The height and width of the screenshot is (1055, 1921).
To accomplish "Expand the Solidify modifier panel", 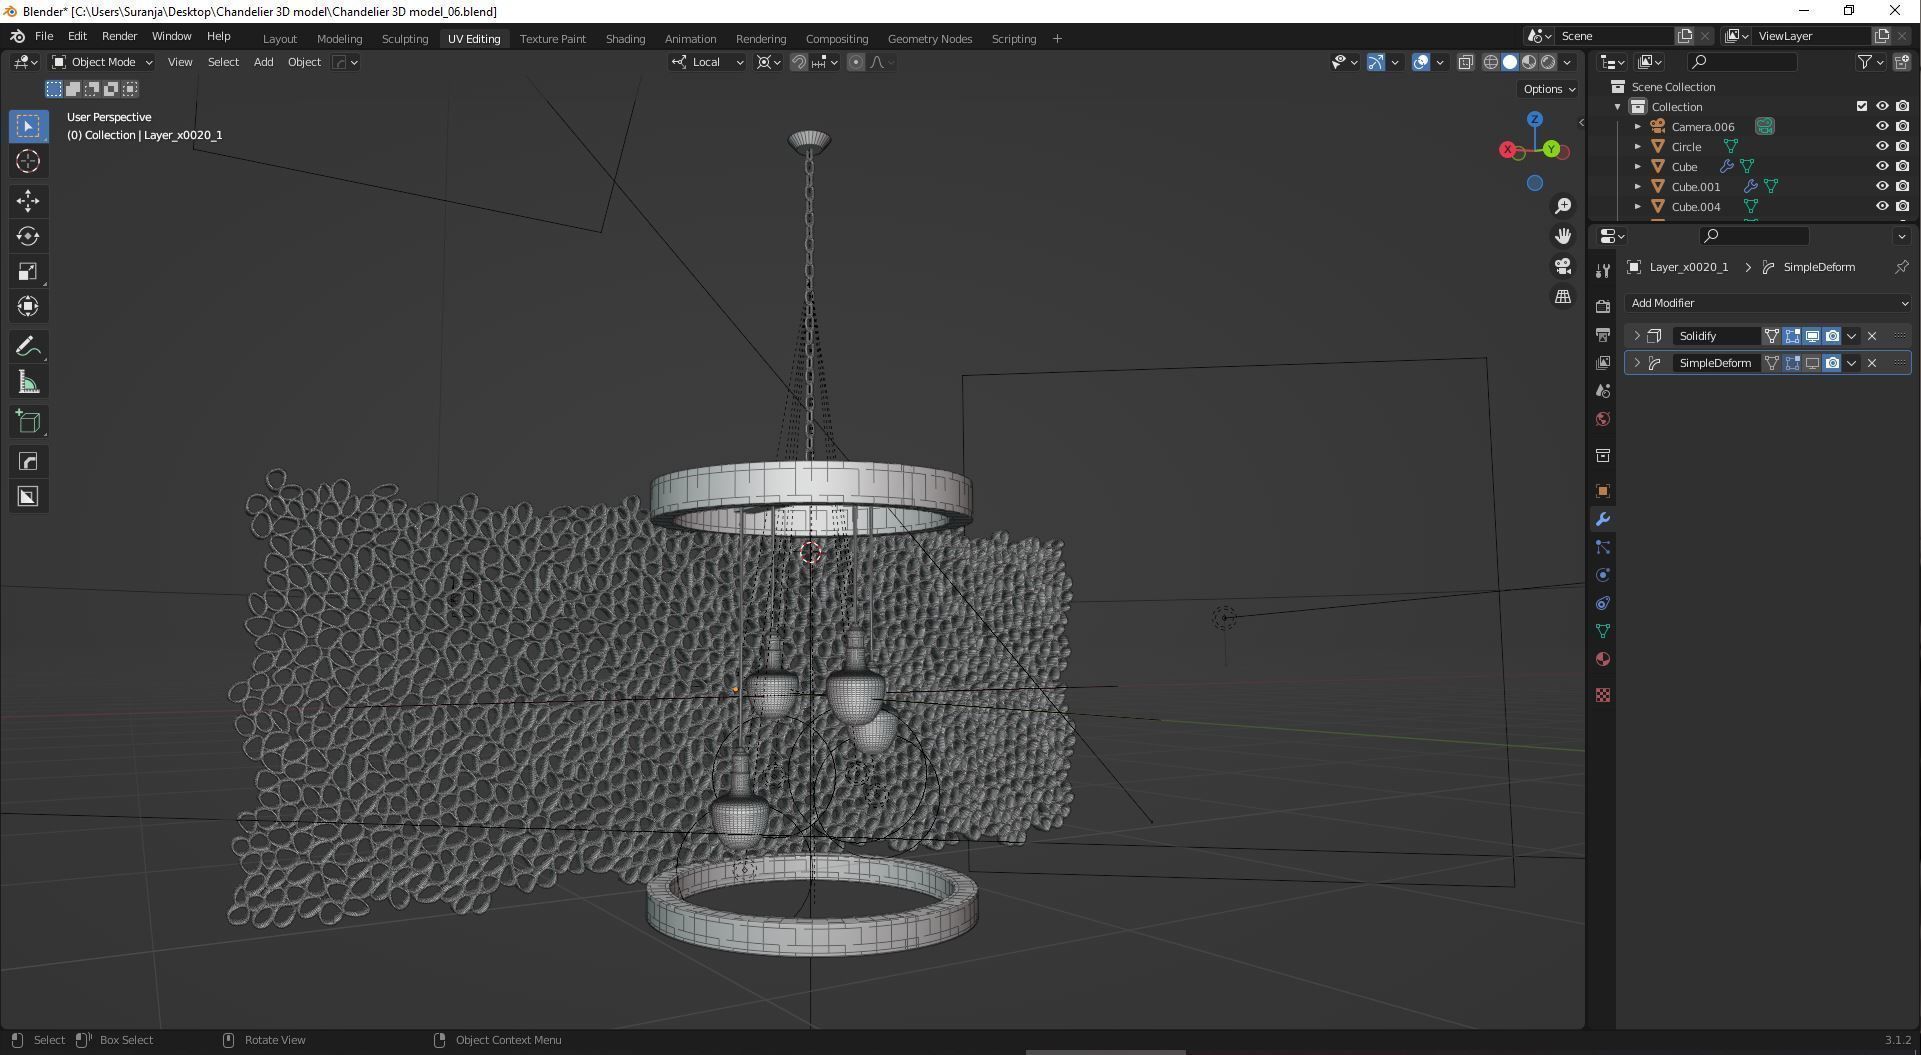I will pyautogui.click(x=1637, y=336).
